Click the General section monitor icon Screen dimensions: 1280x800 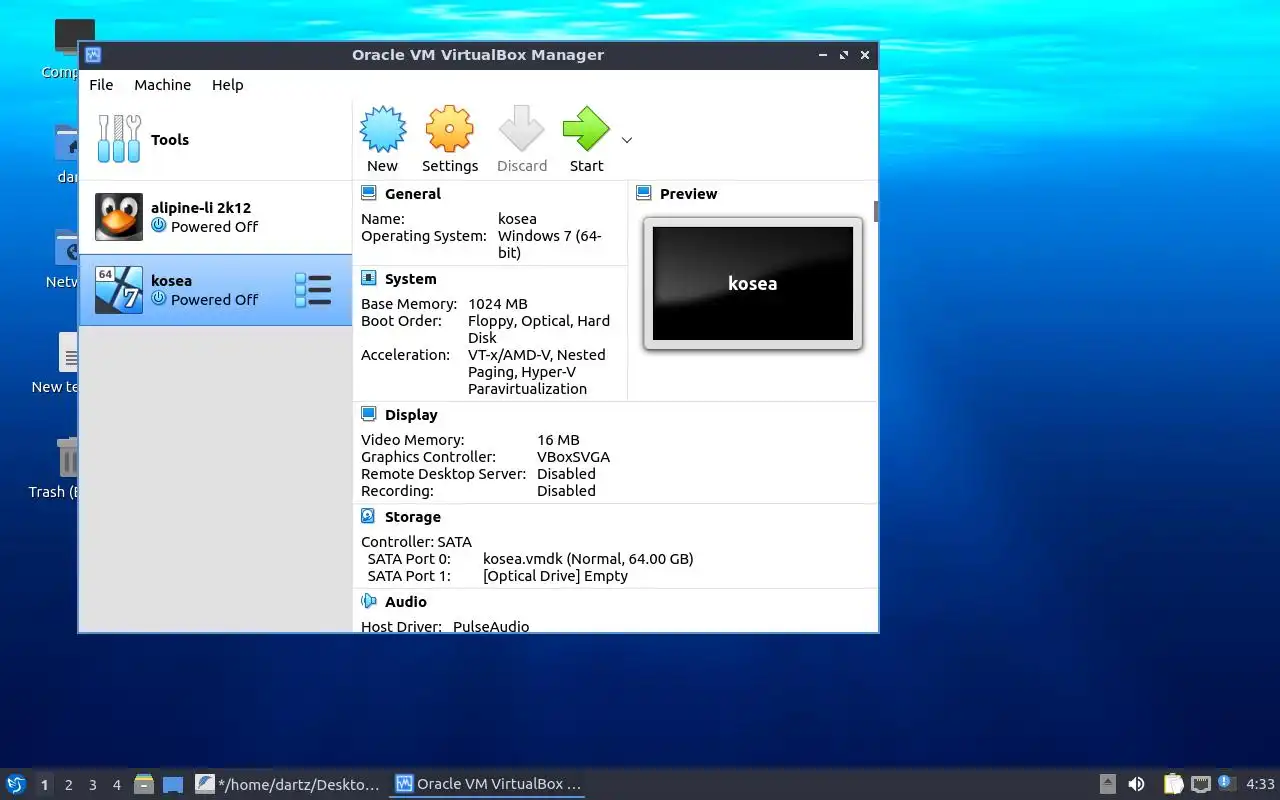[x=369, y=194]
